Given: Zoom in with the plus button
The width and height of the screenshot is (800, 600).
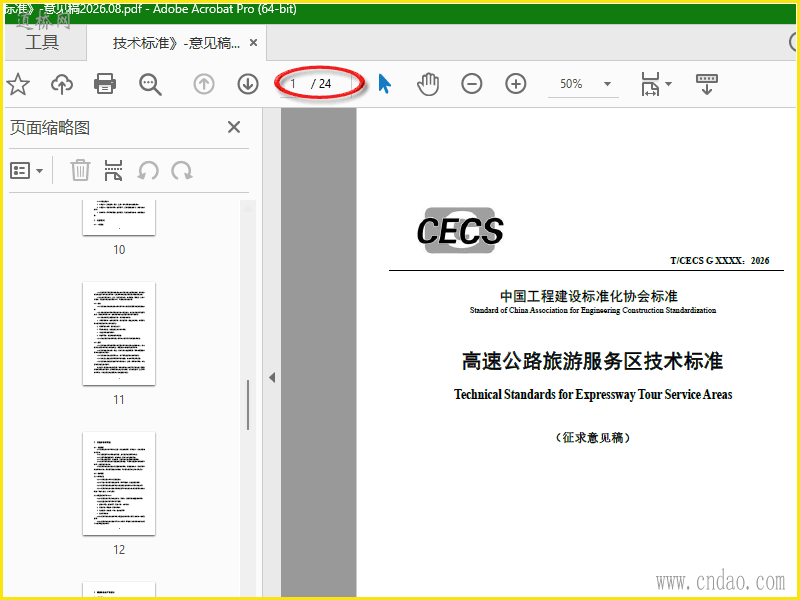Looking at the screenshot, I should click(516, 84).
